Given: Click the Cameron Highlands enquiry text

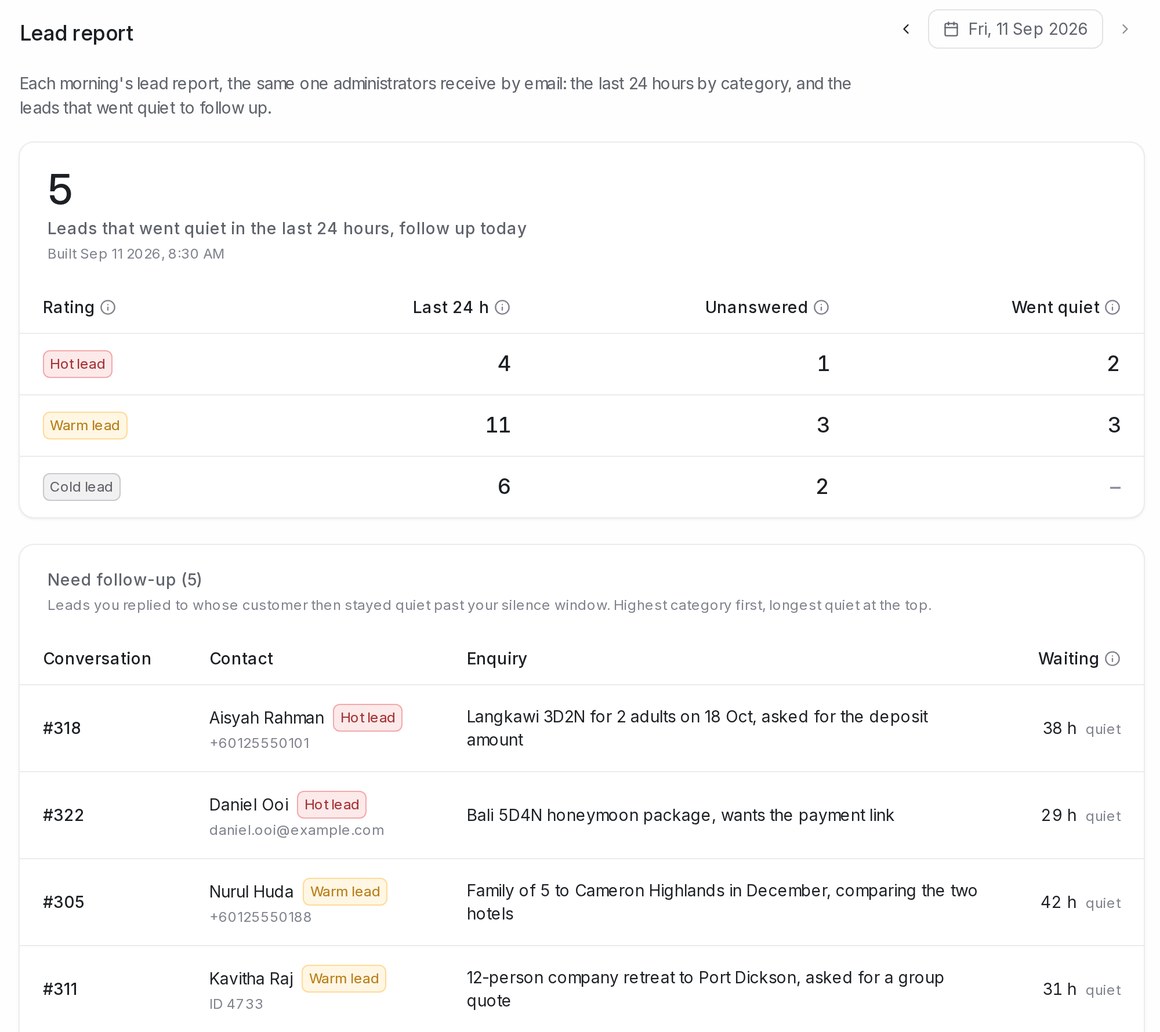Looking at the screenshot, I should 721,902.
